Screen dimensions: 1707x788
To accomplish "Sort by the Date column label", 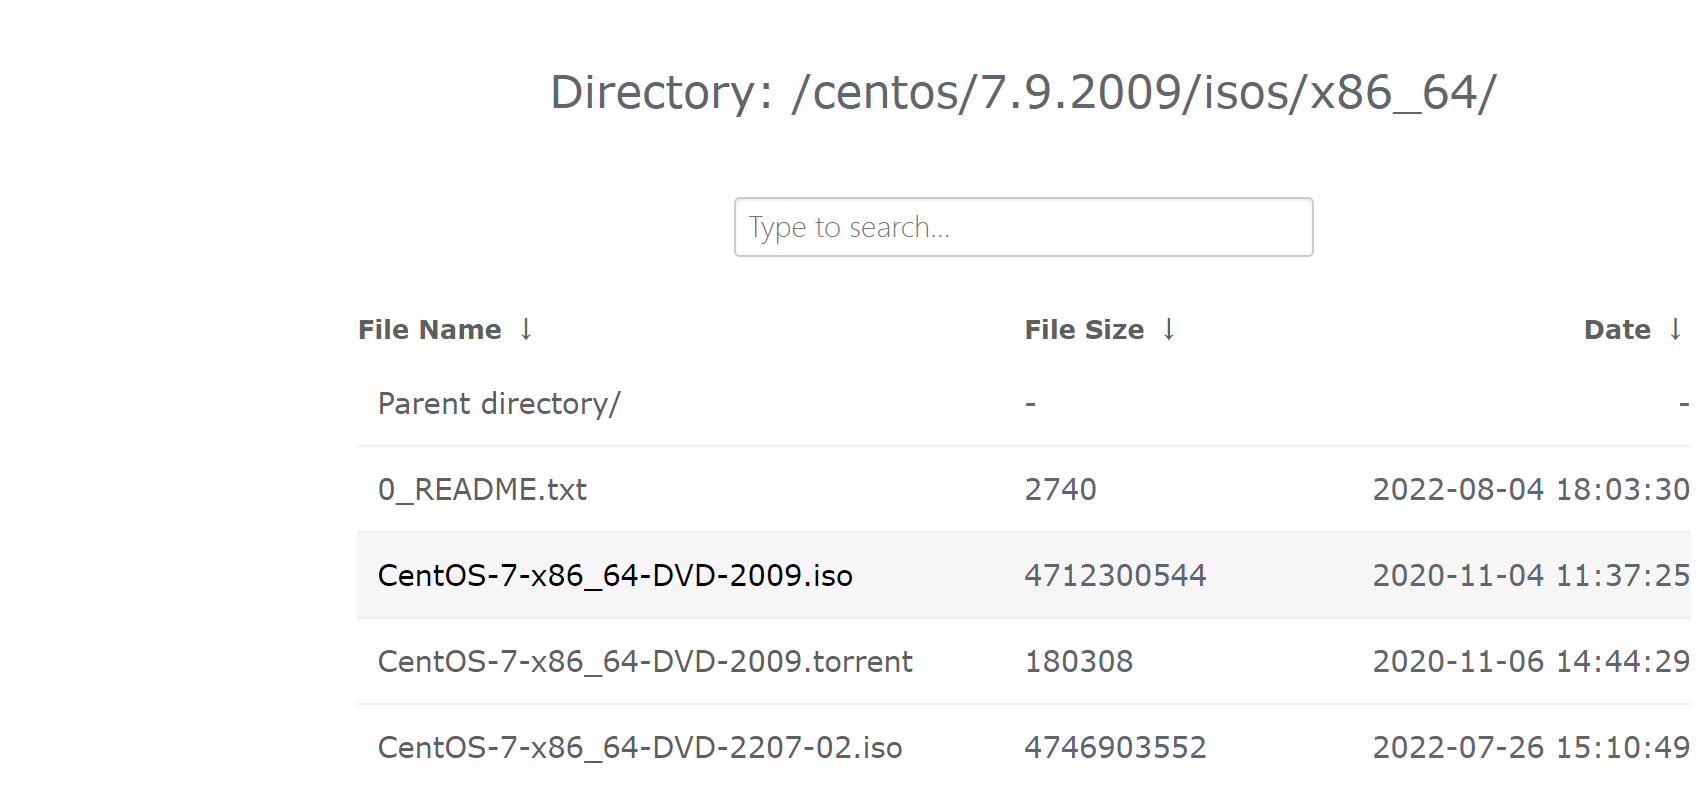I will (x=1617, y=330).
